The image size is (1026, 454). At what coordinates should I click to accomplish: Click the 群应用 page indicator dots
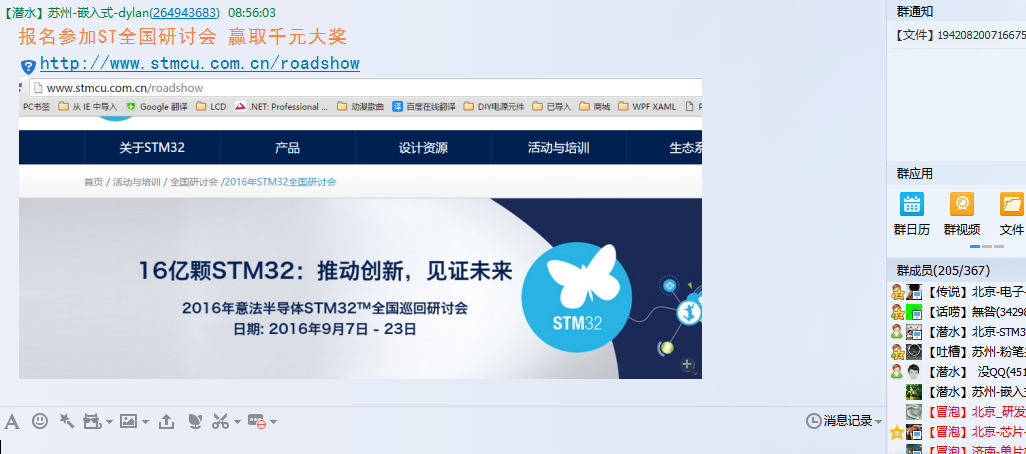(x=987, y=247)
